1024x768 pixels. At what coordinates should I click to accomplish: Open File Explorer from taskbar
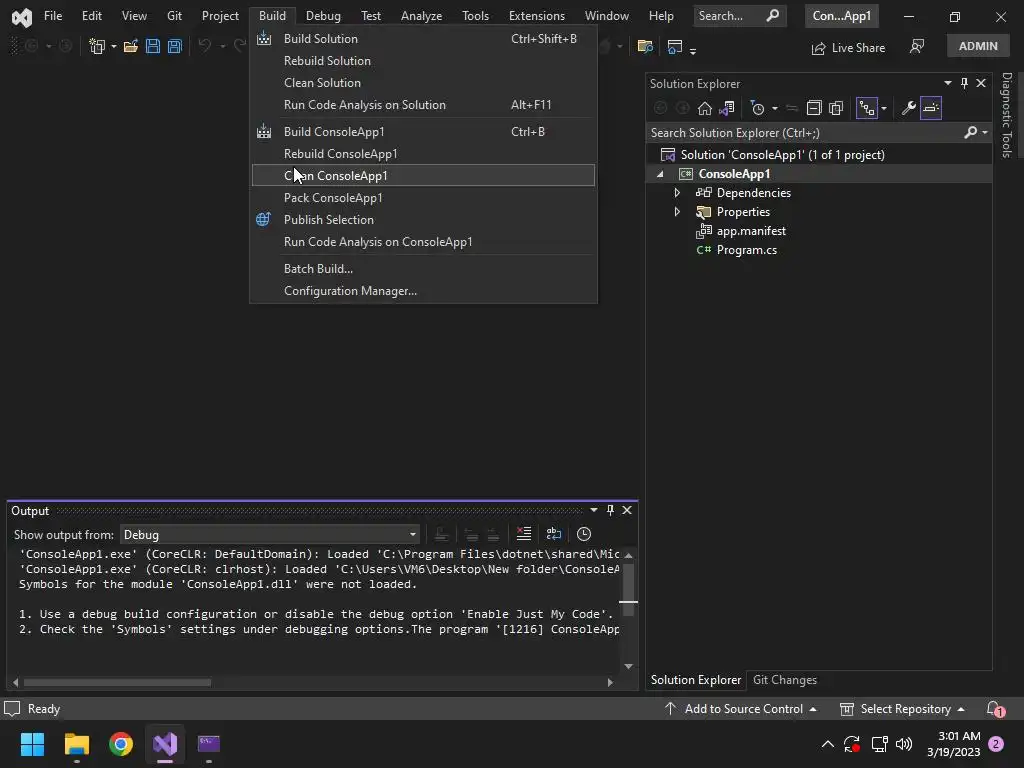[x=76, y=744]
